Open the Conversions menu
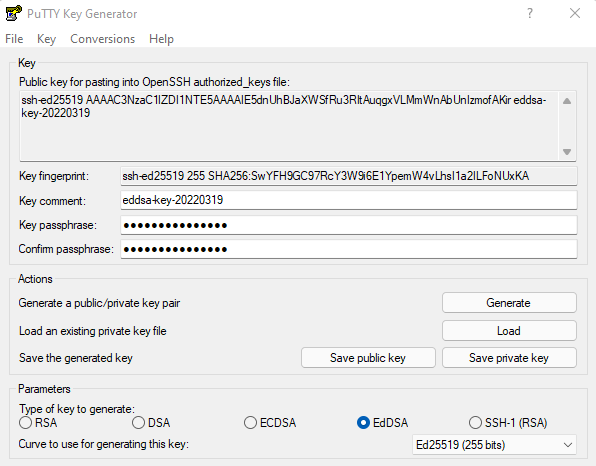Viewport: 596px width, 466px height. [x=103, y=39]
